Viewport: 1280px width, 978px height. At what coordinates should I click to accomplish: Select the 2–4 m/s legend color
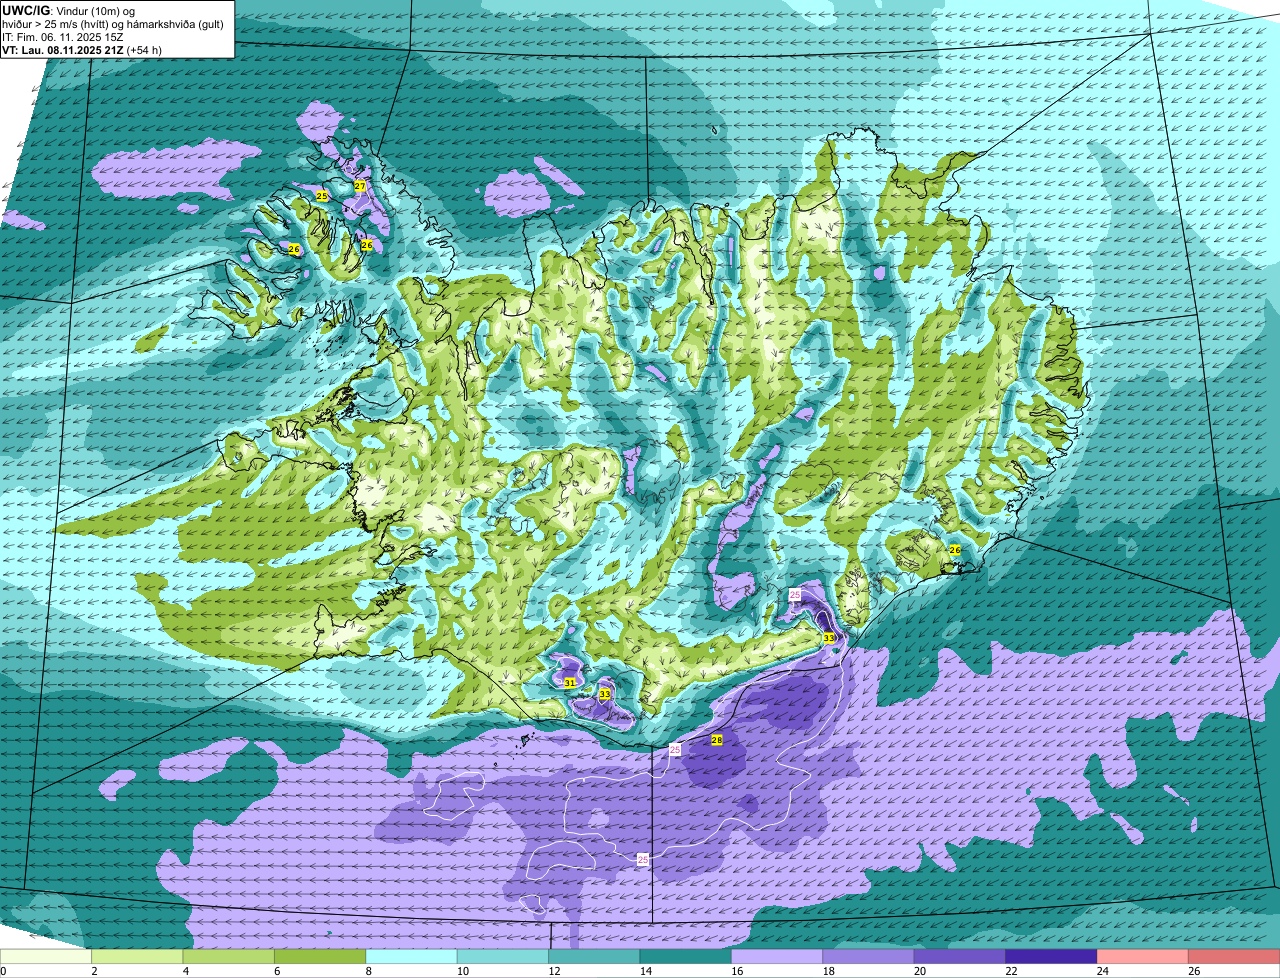pos(137,956)
